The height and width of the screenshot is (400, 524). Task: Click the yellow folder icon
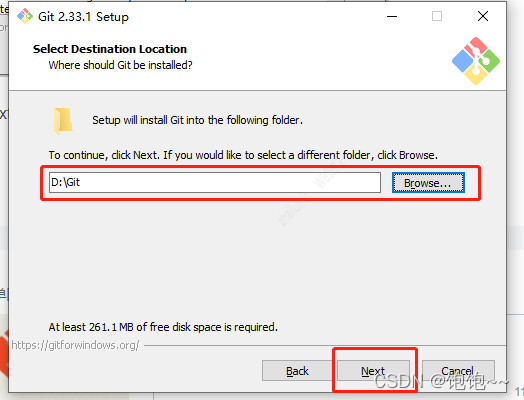63,121
